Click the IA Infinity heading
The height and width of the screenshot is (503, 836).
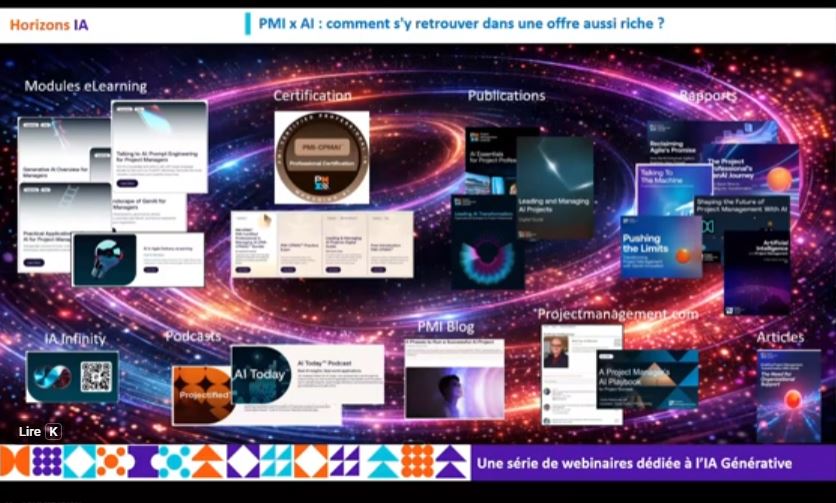click(x=75, y=339)
